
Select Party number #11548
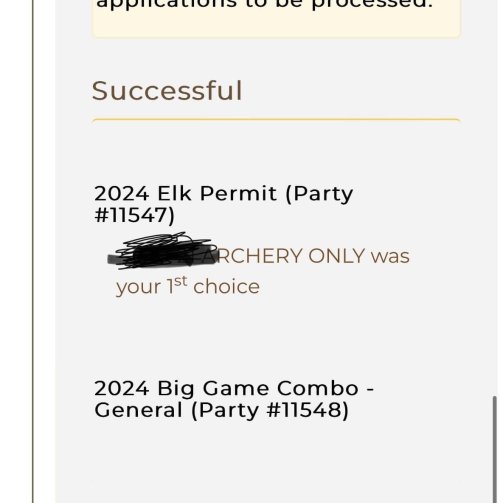(x=307, y=410)
